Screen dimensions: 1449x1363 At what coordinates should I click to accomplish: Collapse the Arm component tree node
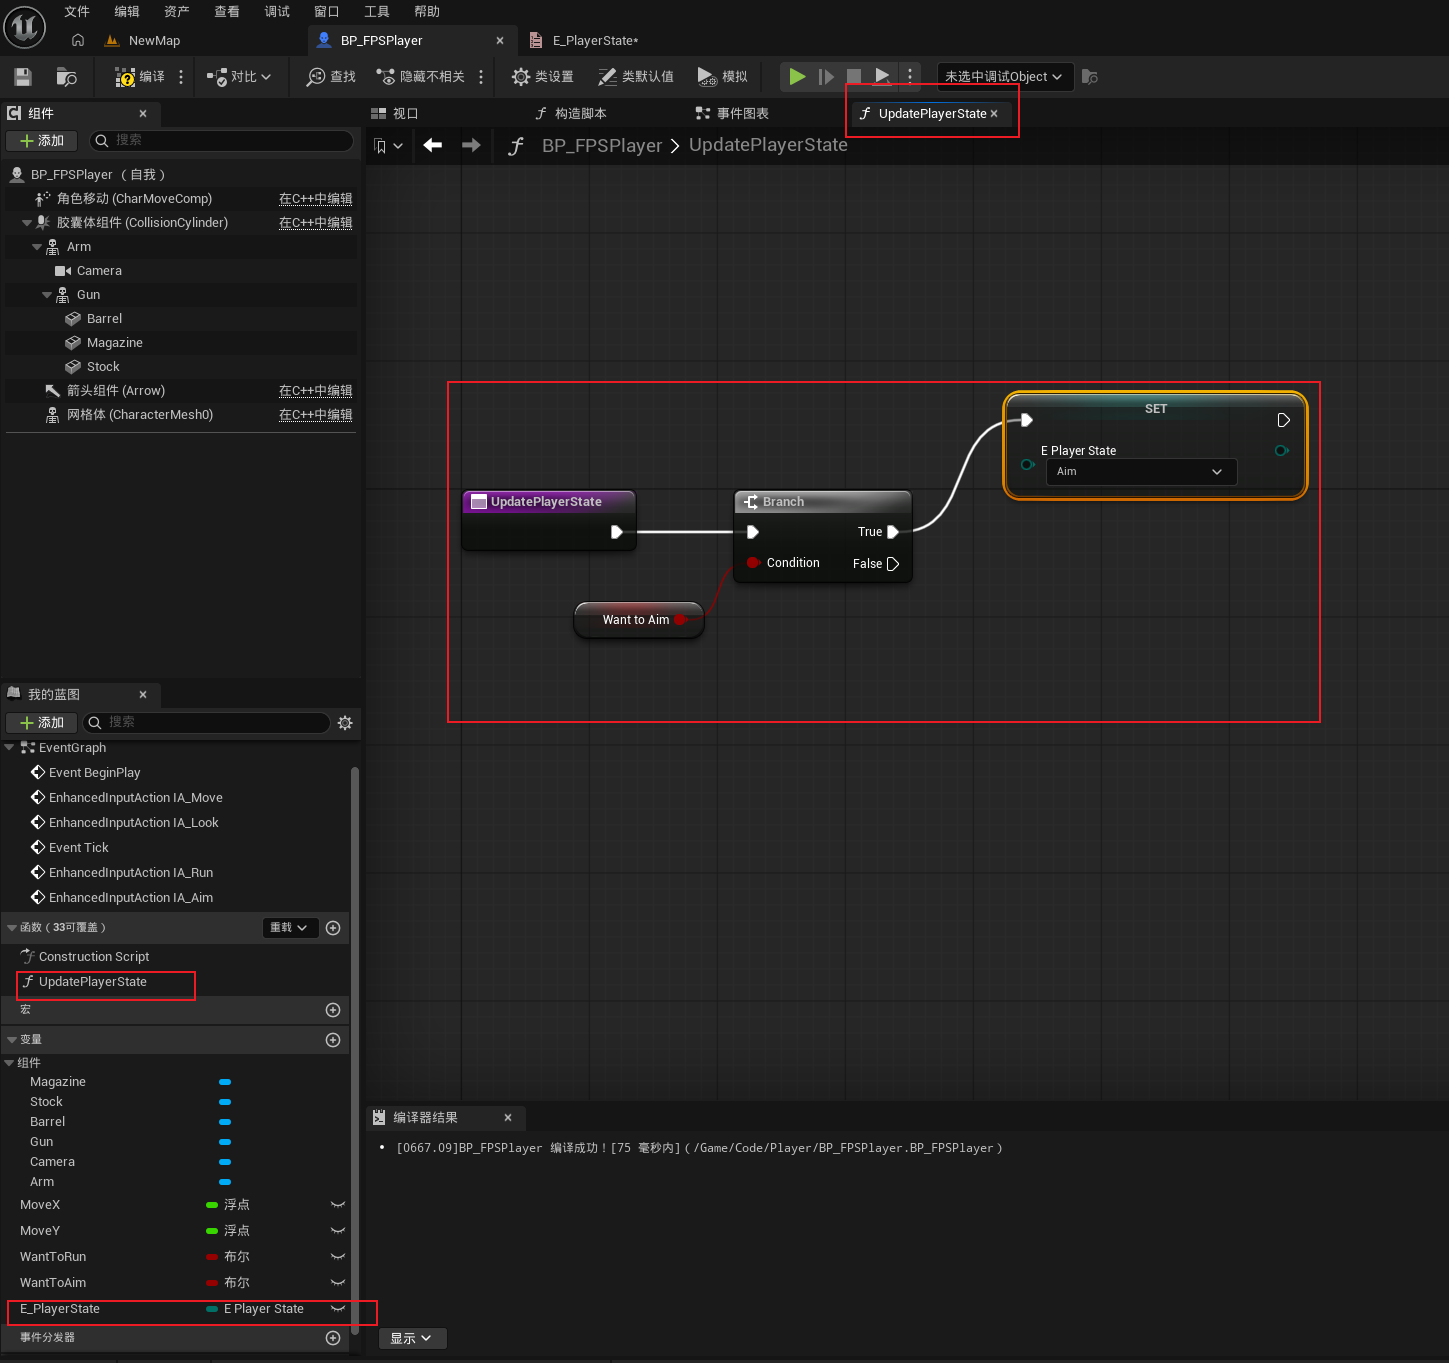click(x=37, y=247)
